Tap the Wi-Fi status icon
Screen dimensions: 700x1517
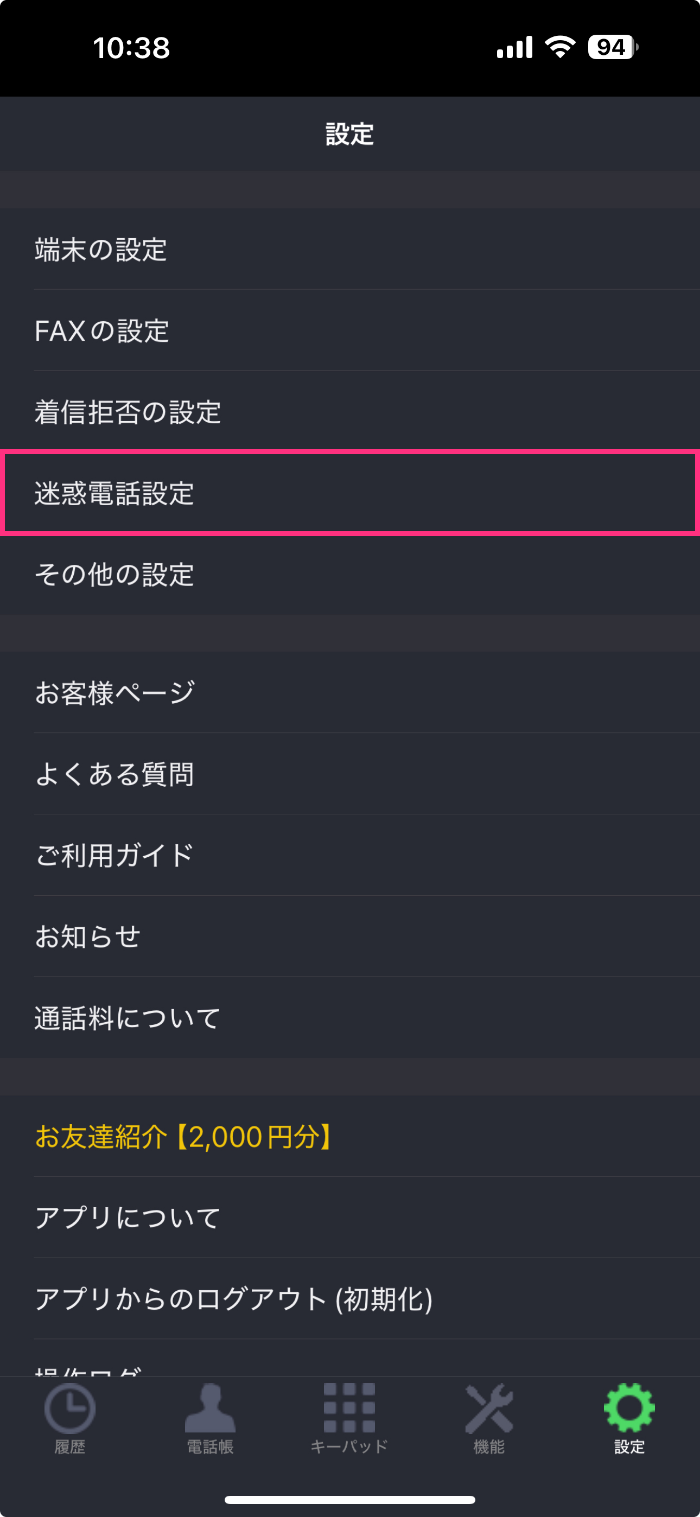[x=561, y=47]
